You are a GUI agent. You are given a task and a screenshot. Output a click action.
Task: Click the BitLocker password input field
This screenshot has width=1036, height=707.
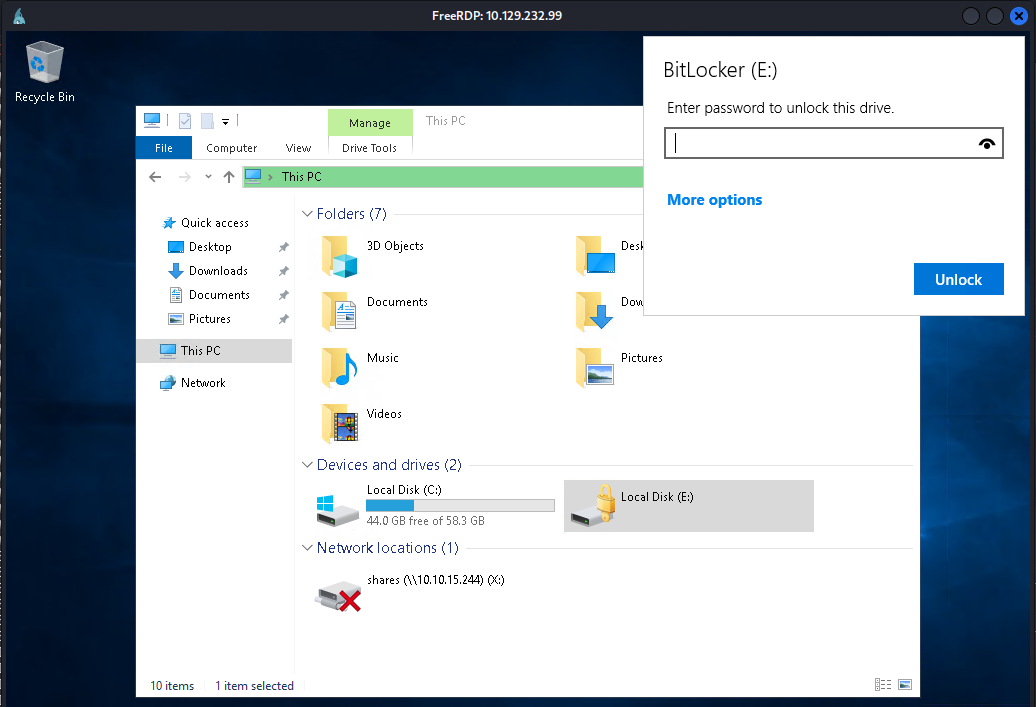(x=834, y=143)
